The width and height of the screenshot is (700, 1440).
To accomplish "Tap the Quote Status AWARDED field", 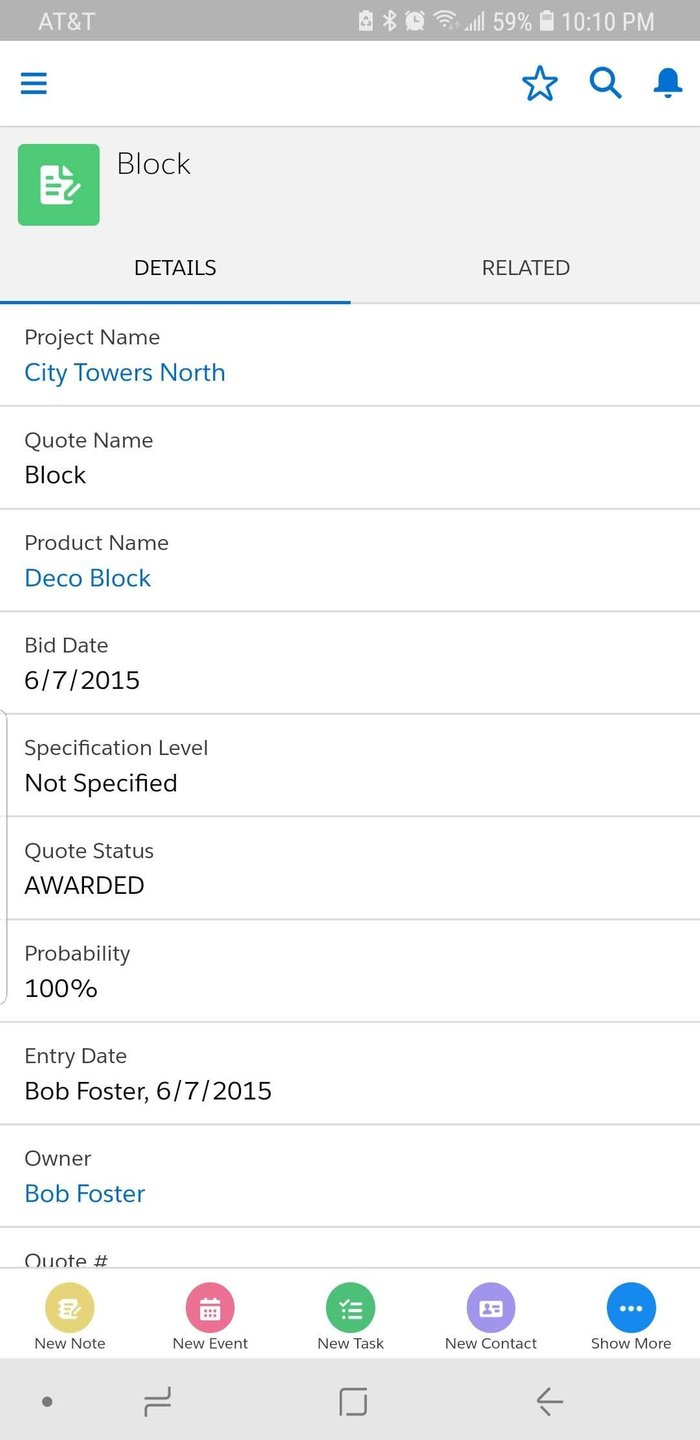I will 85,885.
